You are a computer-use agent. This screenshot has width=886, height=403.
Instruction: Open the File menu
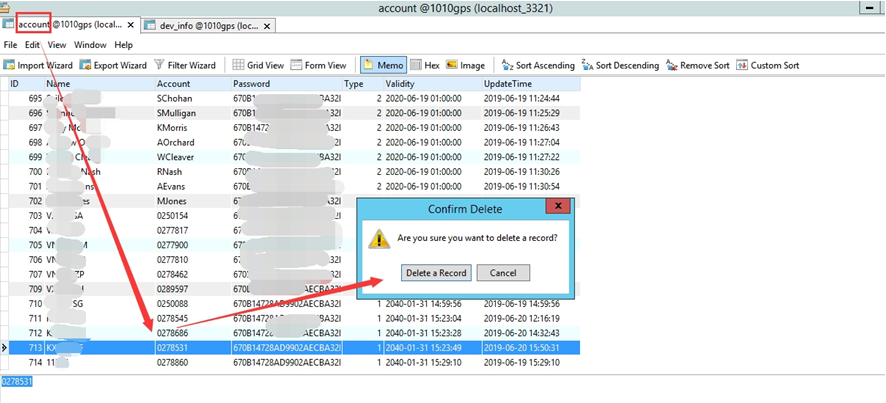pyautogui.click(x=10, y=45)
